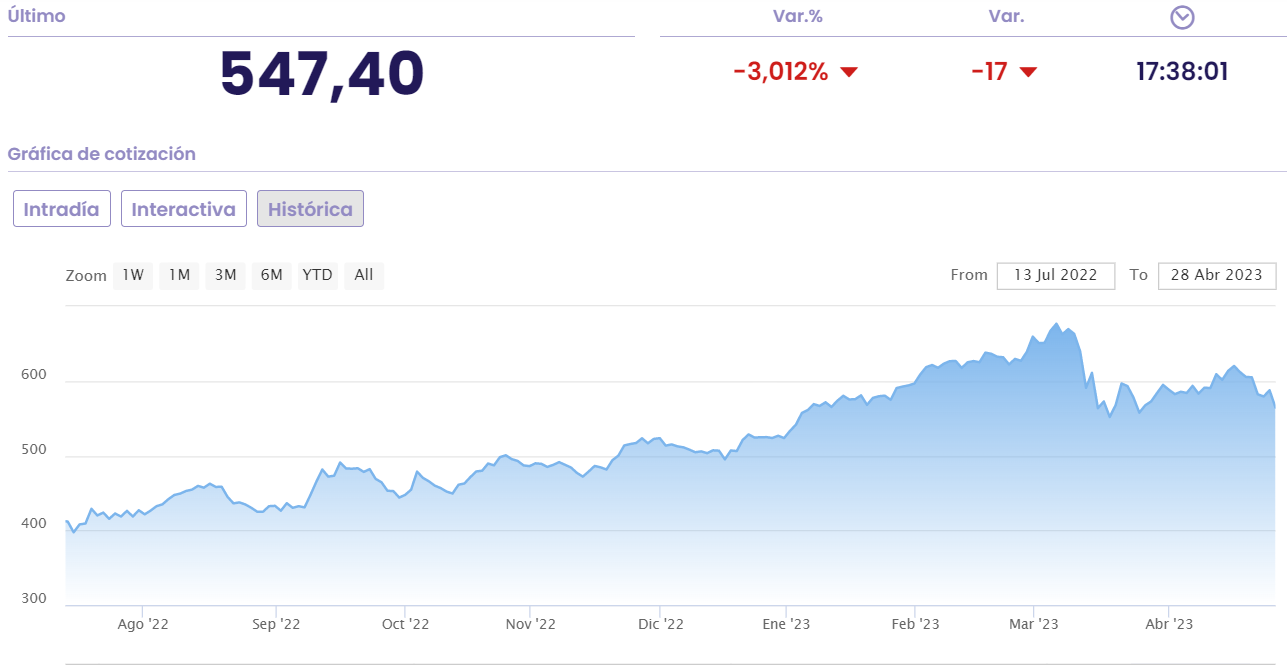Click the last price value 547,40
Screen dimensions: 1287x665
(322, 74)
